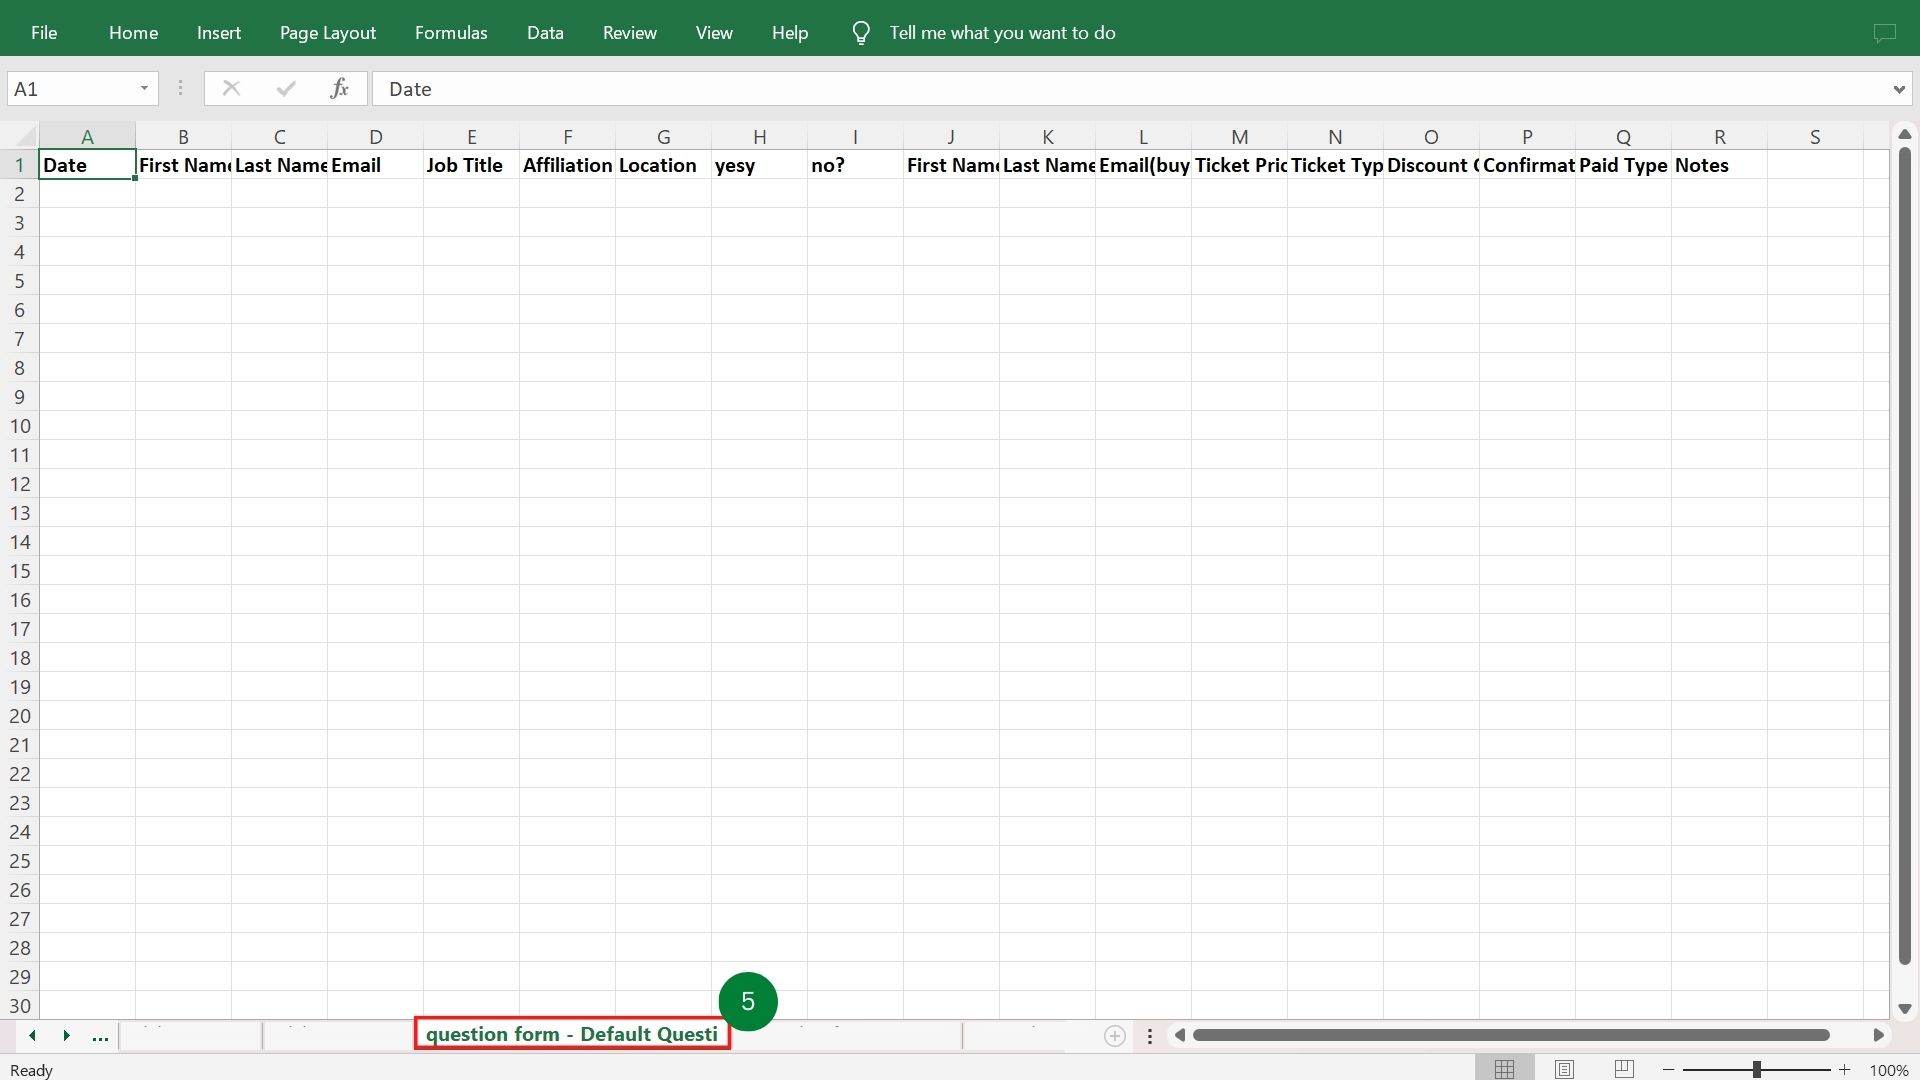Select the 'no?' header cell
This screenshot has height=1080, width=1920.
point(855,165)
